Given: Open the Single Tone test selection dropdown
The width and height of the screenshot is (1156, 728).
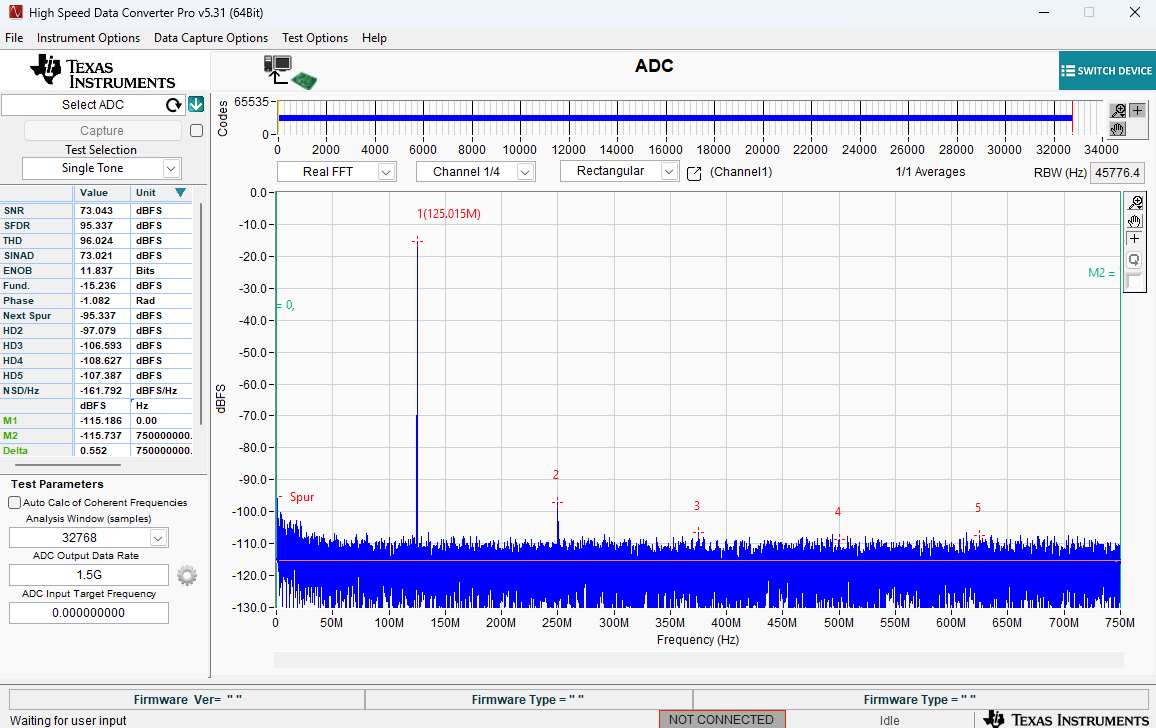Looking at the screenshot, I should [x=101, y=168].
